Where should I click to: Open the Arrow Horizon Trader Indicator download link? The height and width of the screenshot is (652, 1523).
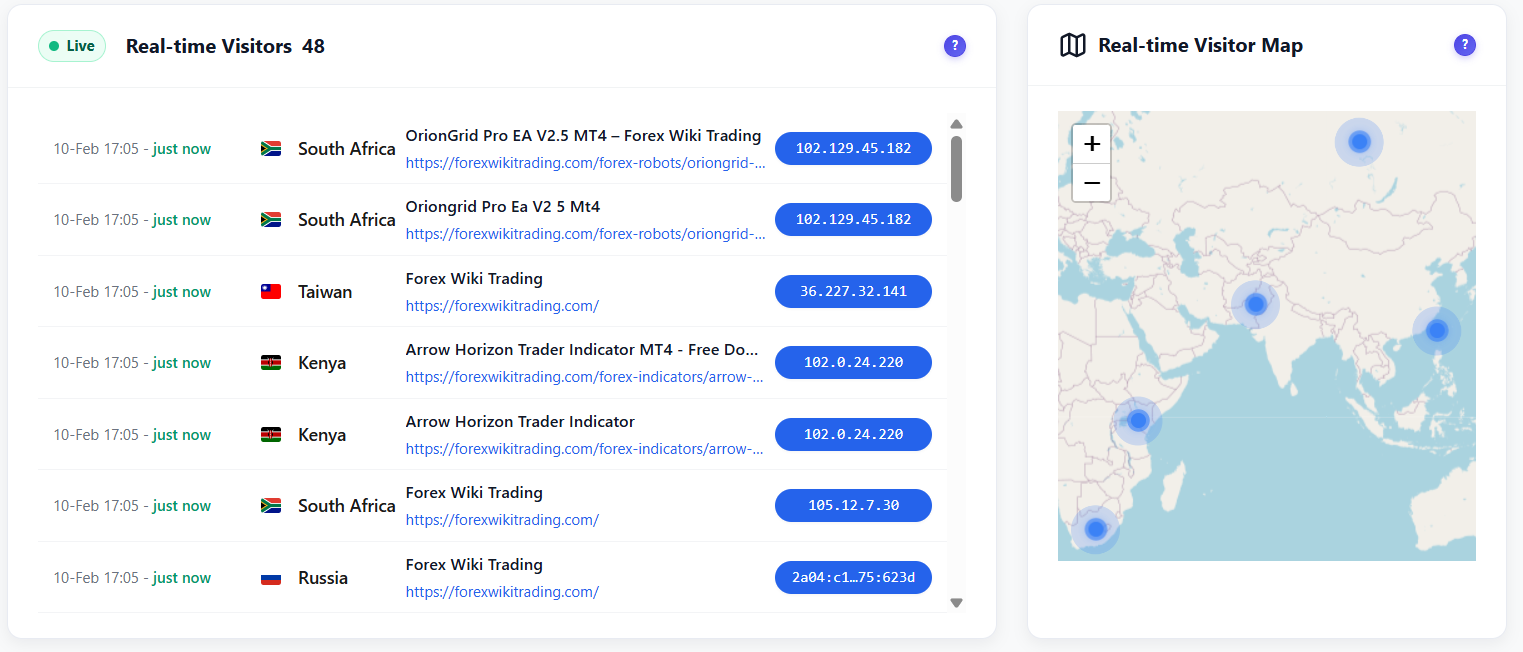coord(583,376)
